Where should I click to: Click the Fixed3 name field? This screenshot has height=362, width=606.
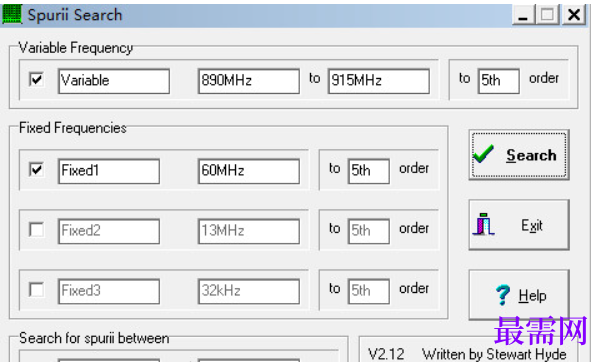[x=109, y=291]
